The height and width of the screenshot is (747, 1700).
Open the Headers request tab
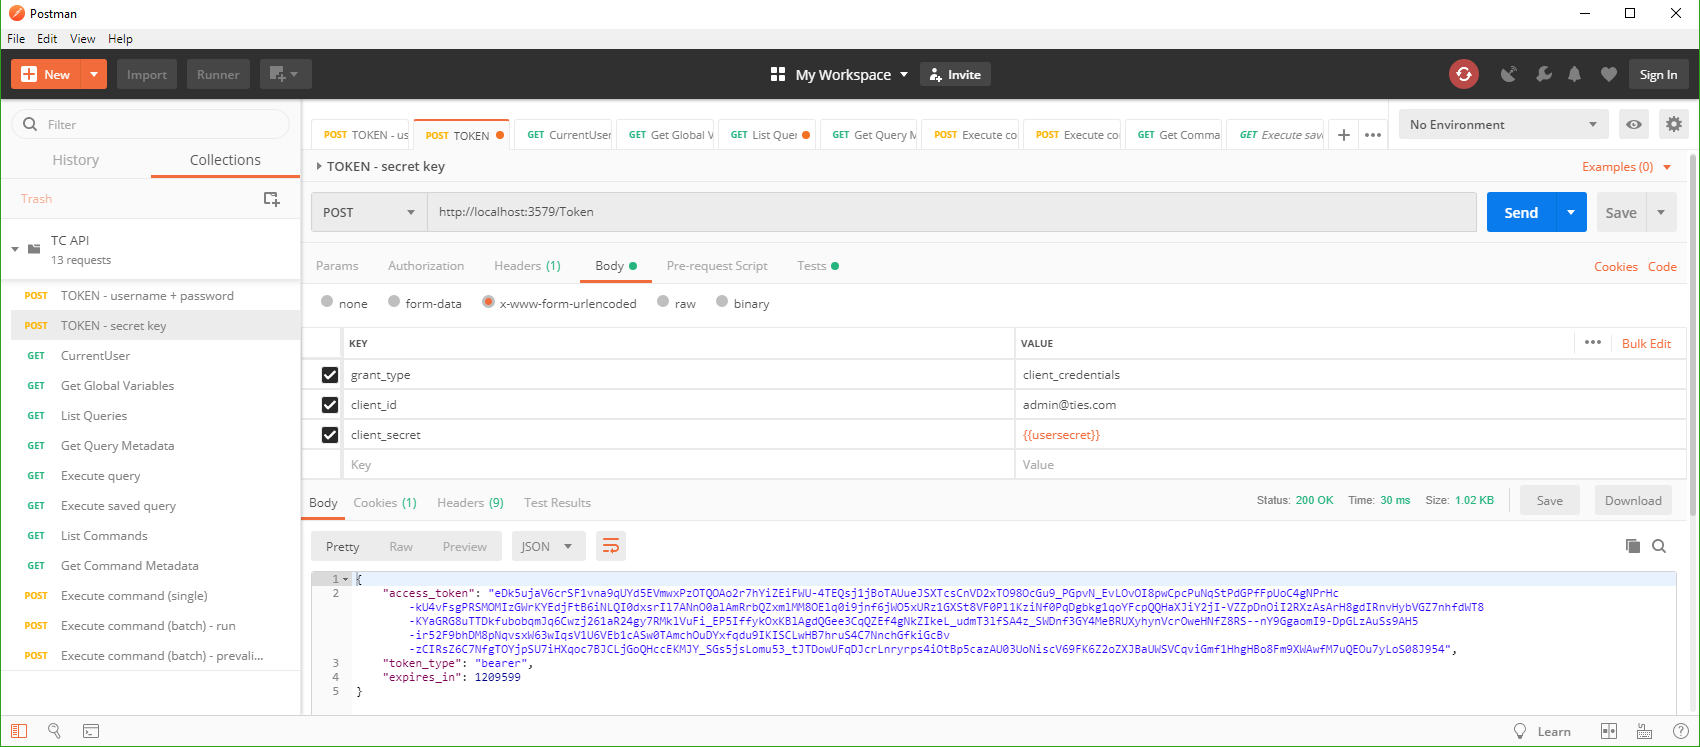(527, 266)
